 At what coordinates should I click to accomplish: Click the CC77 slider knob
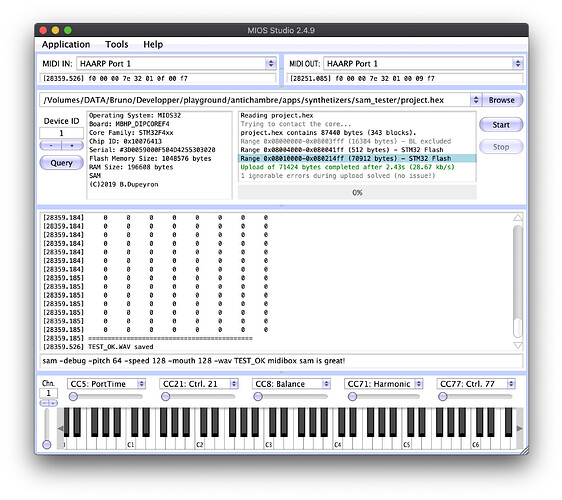(443, 397)
